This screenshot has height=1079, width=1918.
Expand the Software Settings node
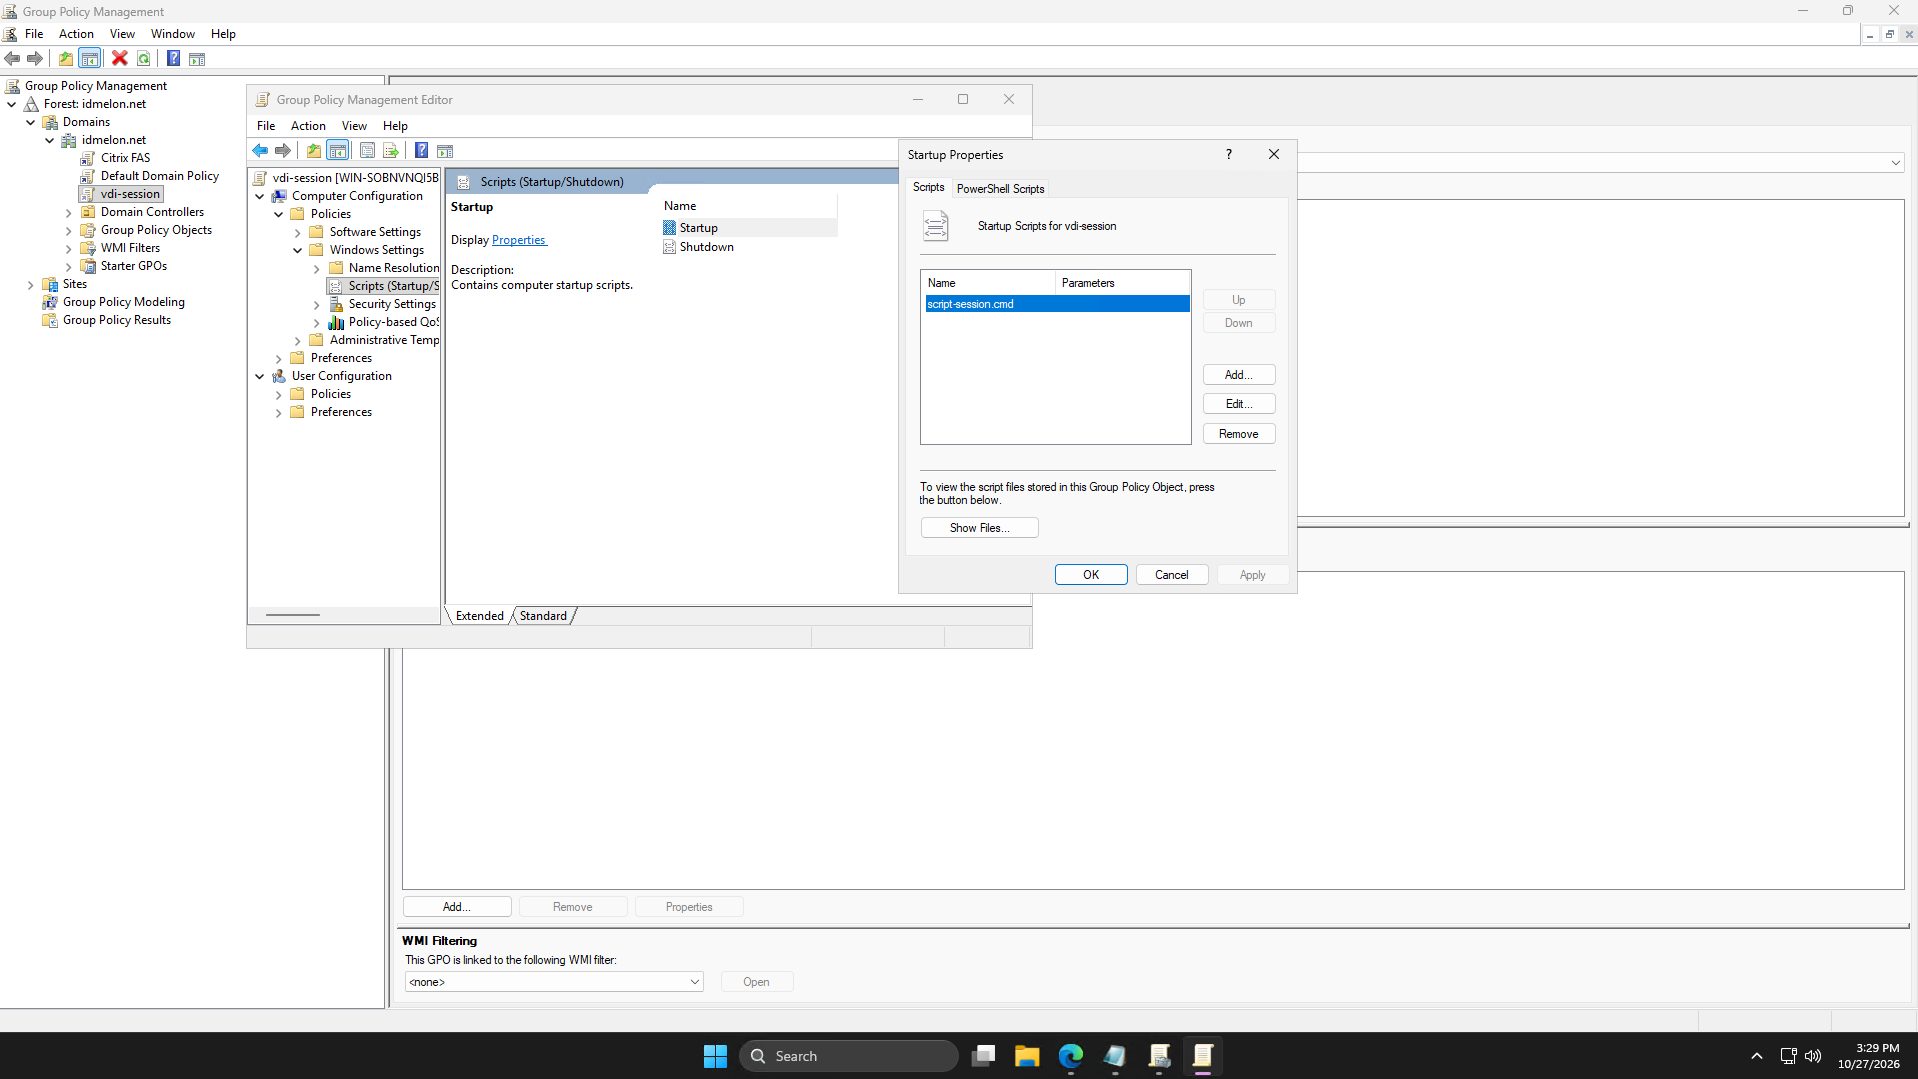(x=298, y=233)
